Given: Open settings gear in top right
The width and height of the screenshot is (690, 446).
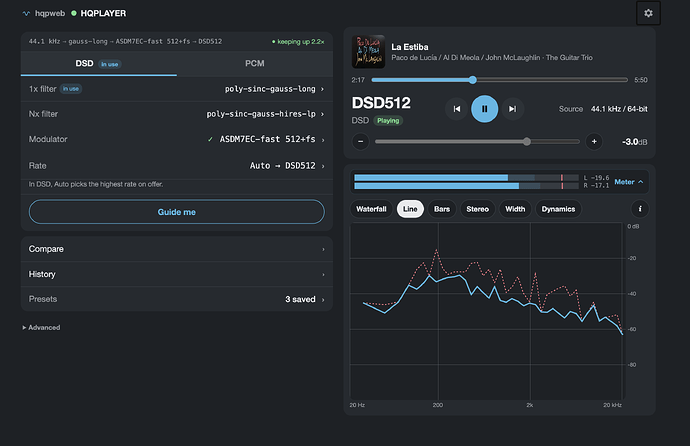Looking at the screenshot, I should click(x=648, y=13).
